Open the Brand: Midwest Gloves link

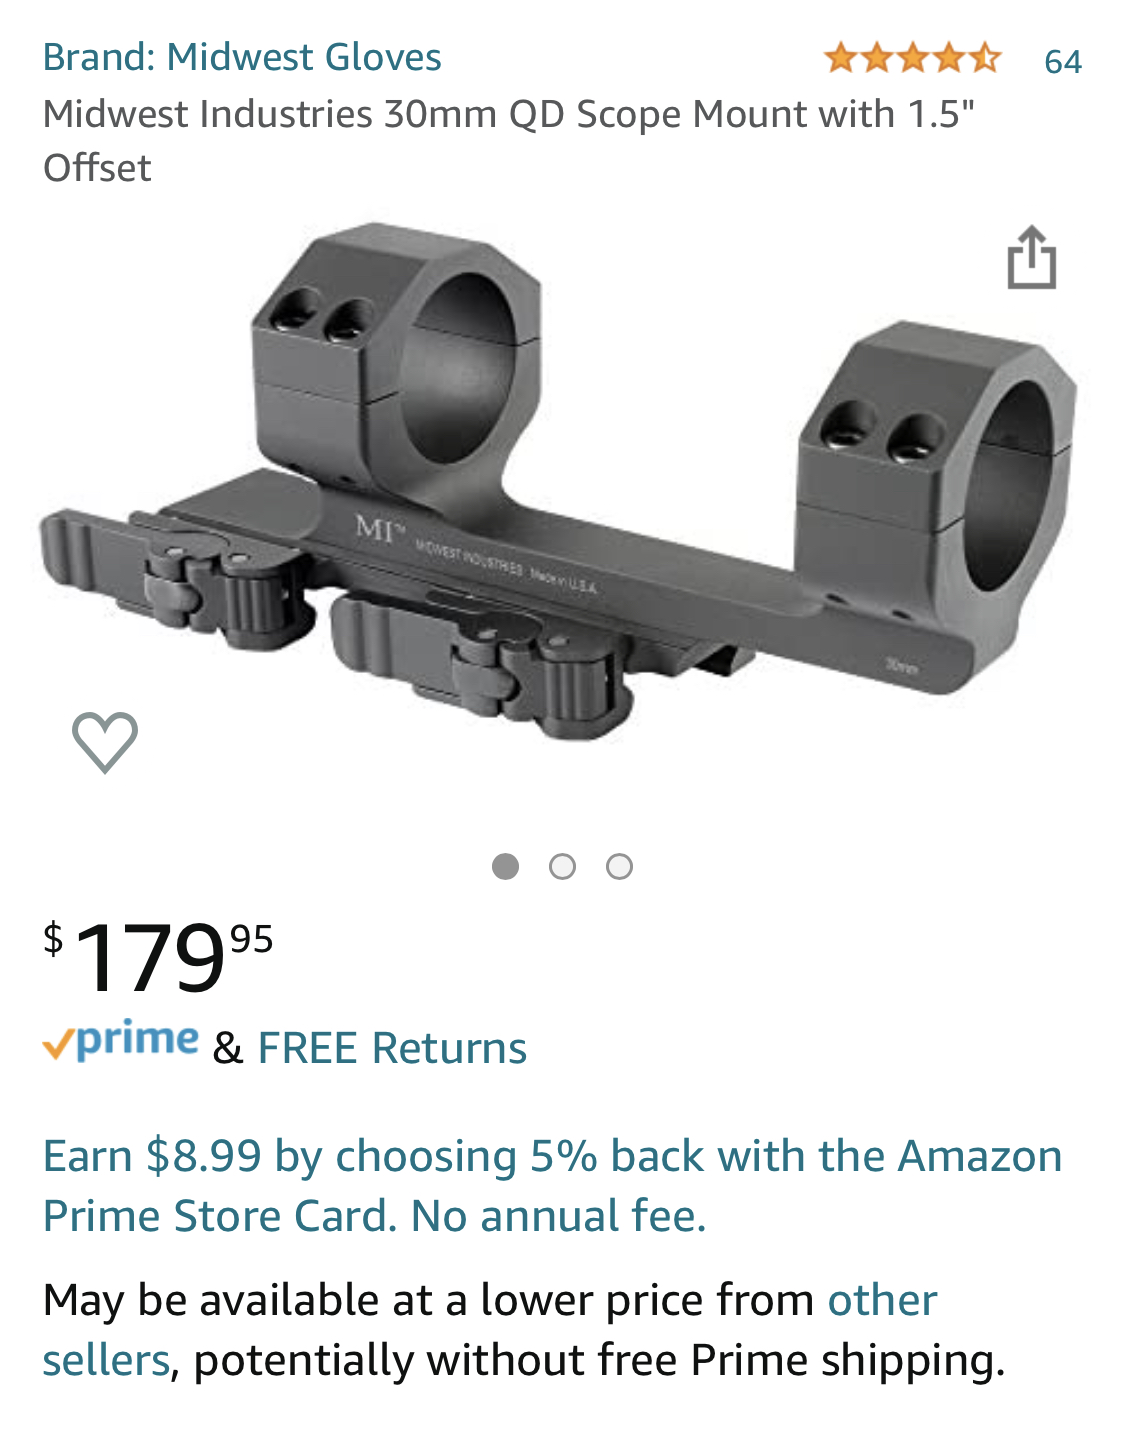click(x=242, y=57)
